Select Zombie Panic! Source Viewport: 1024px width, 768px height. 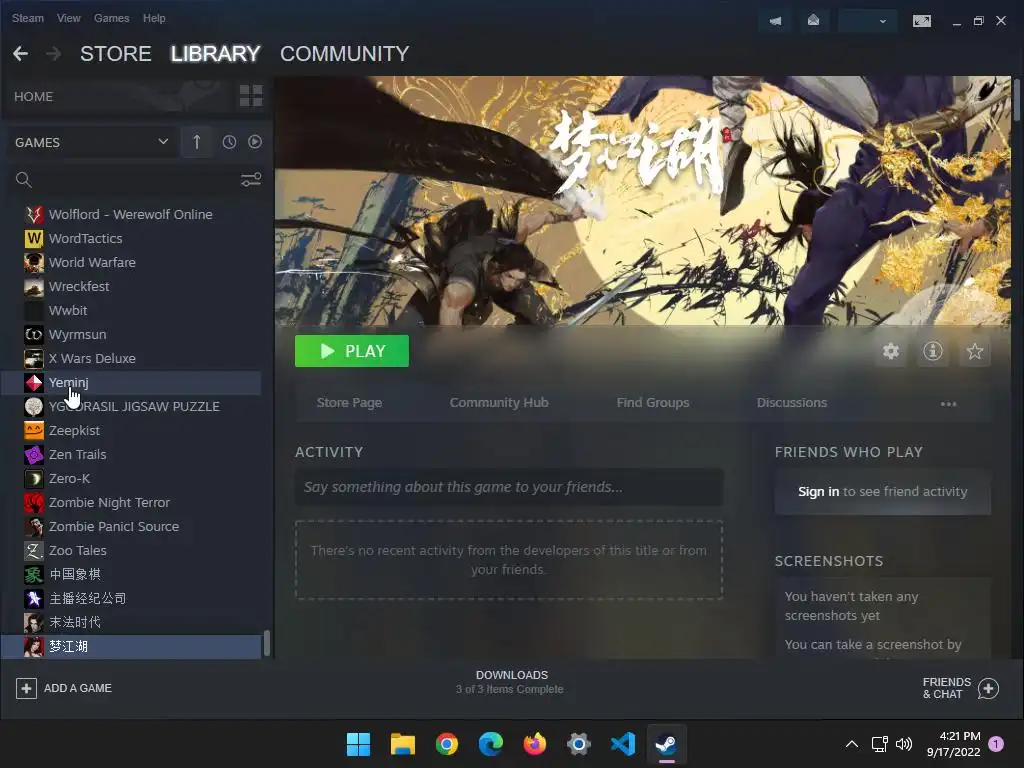pos(131,526)
